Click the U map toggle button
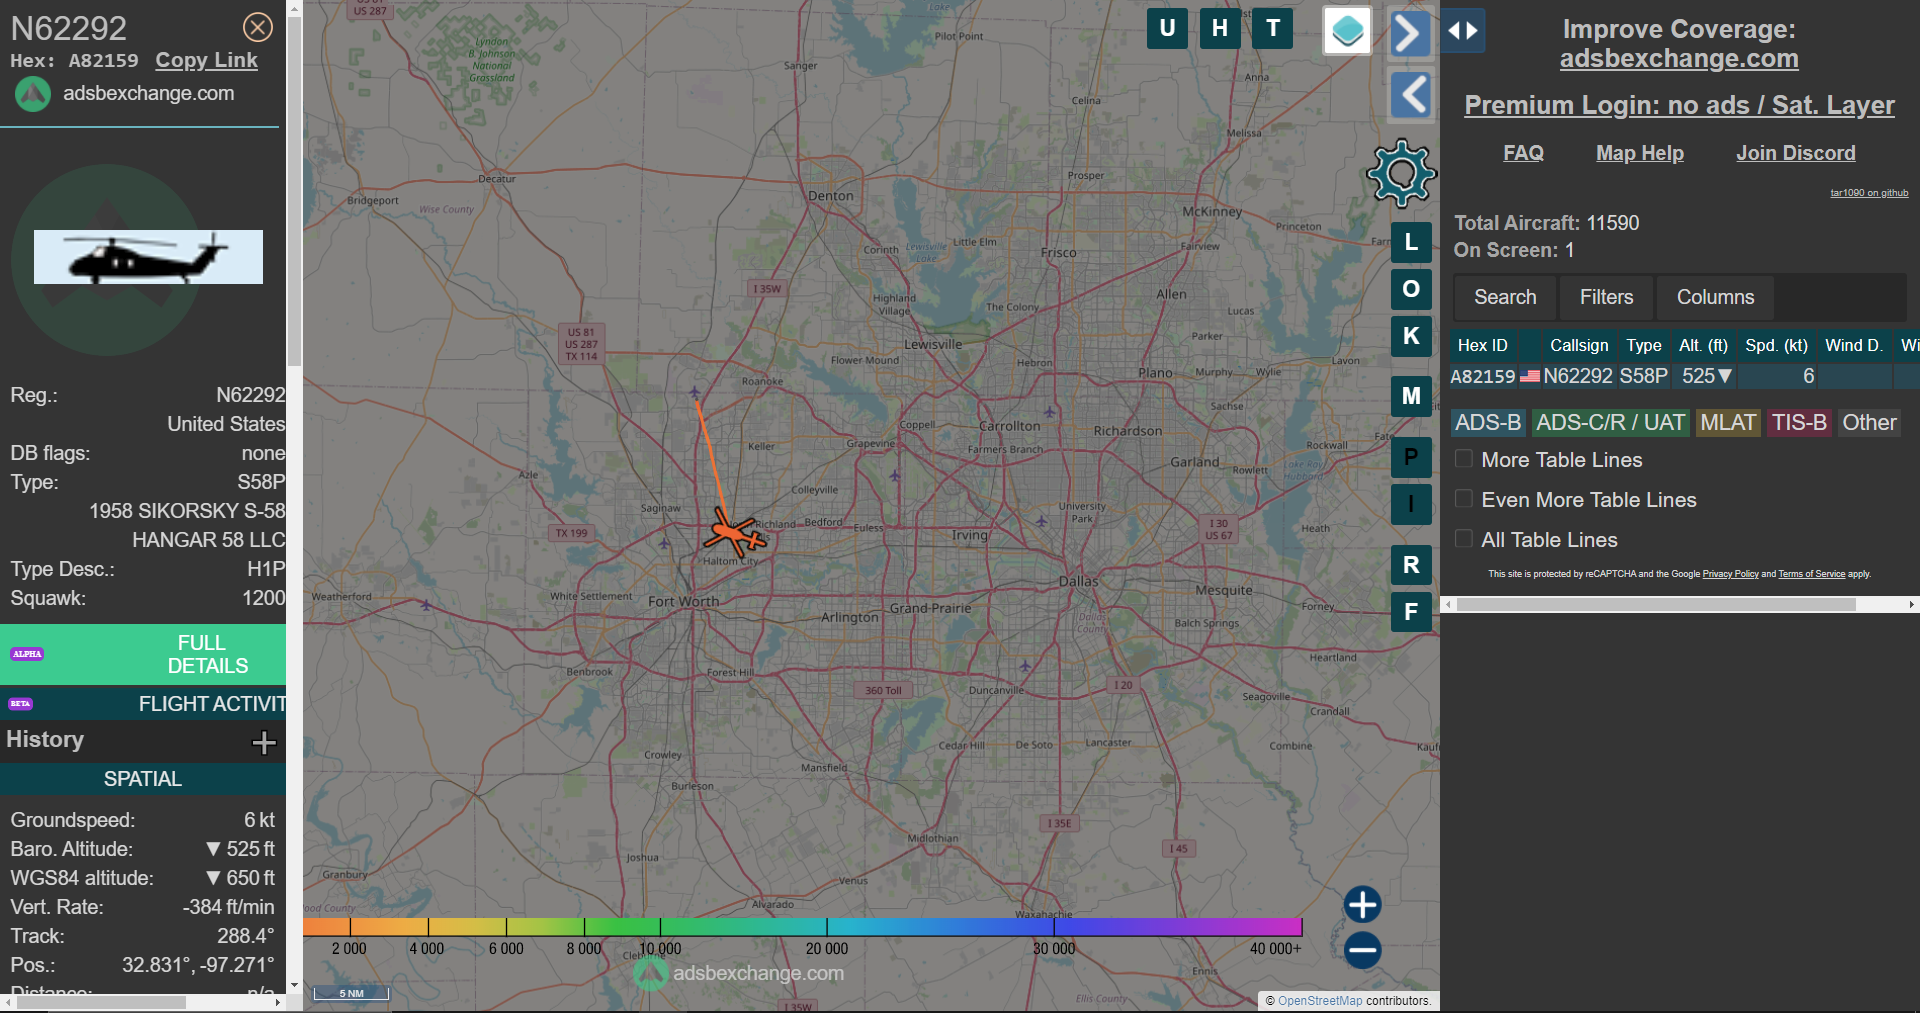1920x1013 pixels. tap(1167, 28)
